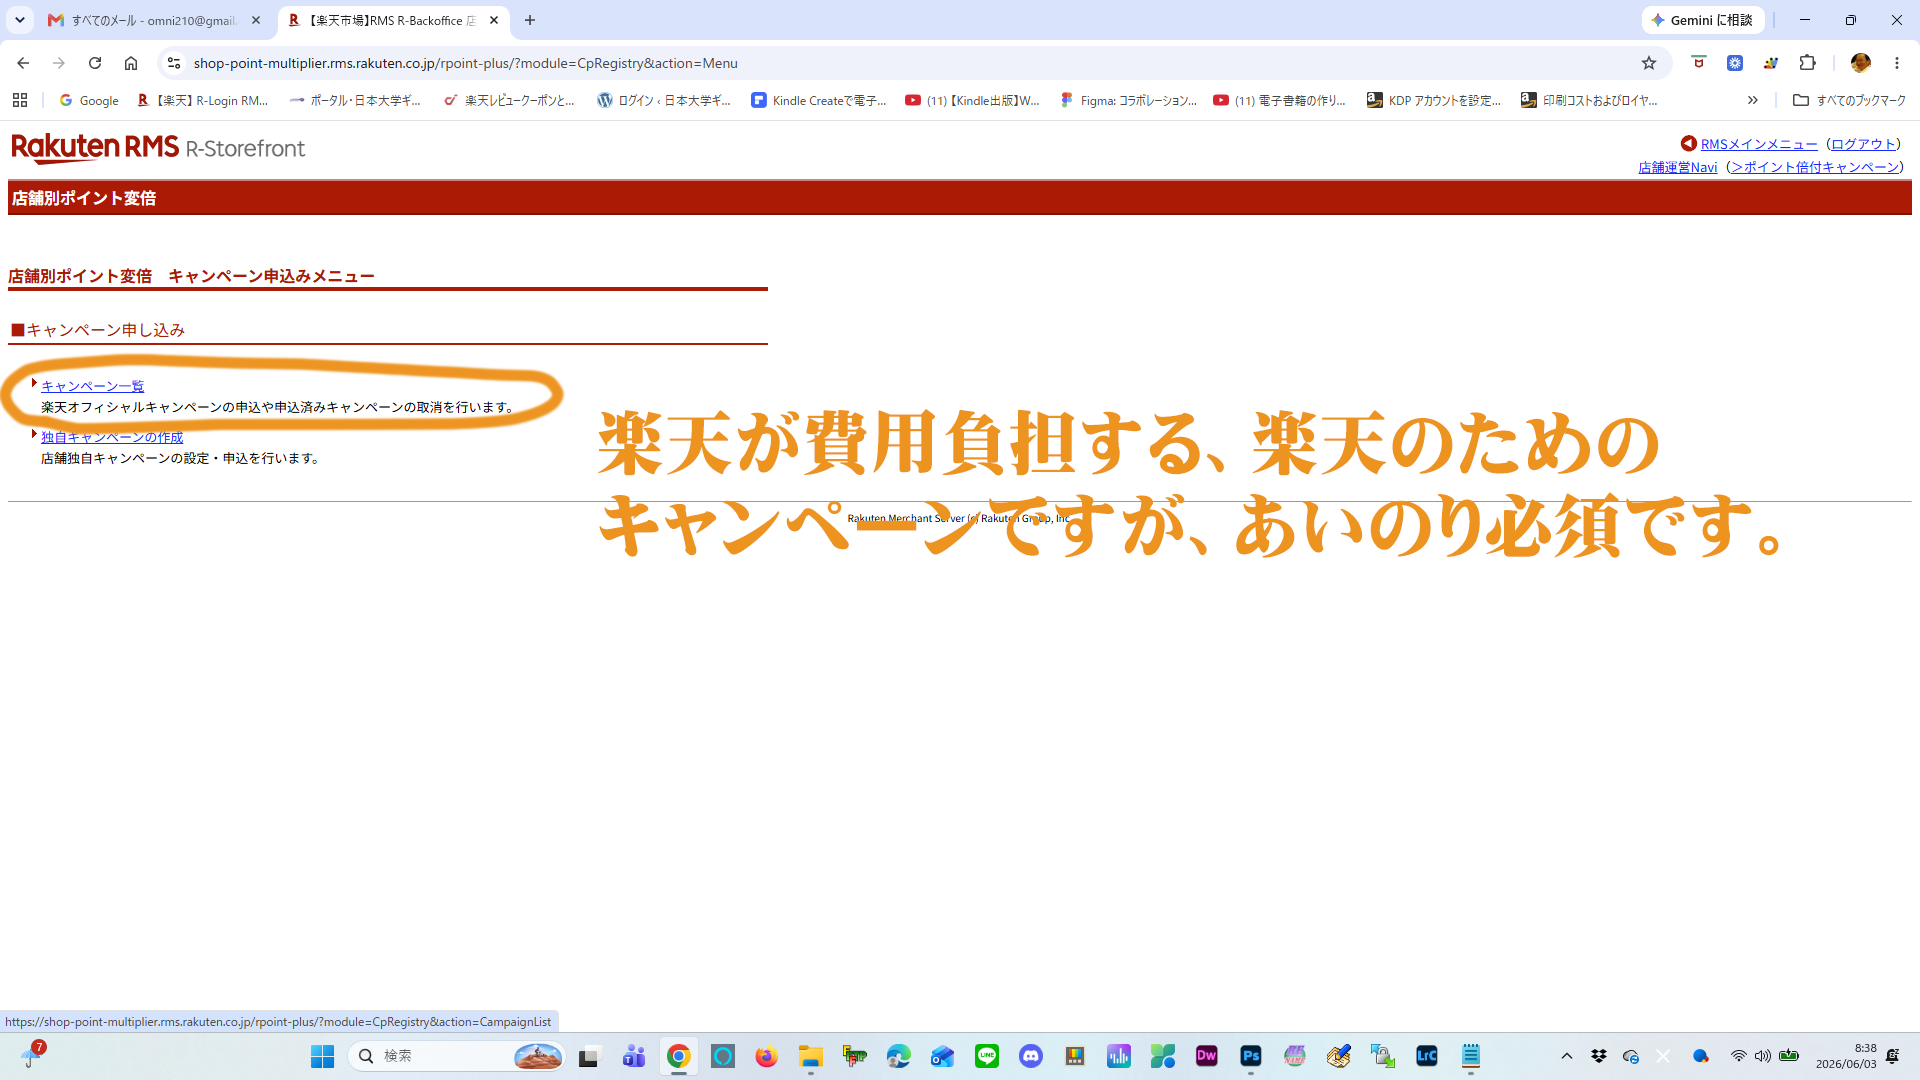Viewport: 1920px width, 1080px height.
Task: Open the weather widget with badge 7
Action: (33, 1054)
